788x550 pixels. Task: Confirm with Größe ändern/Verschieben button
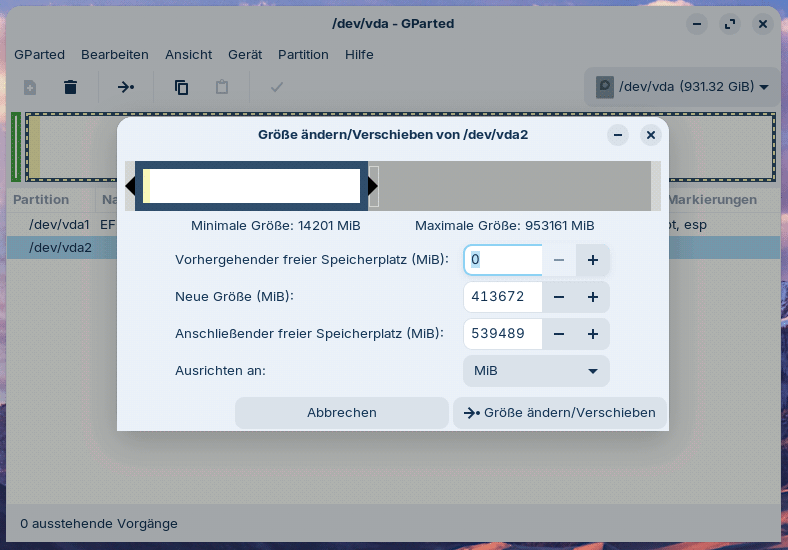pyautogui.click(x=560, y=413)
